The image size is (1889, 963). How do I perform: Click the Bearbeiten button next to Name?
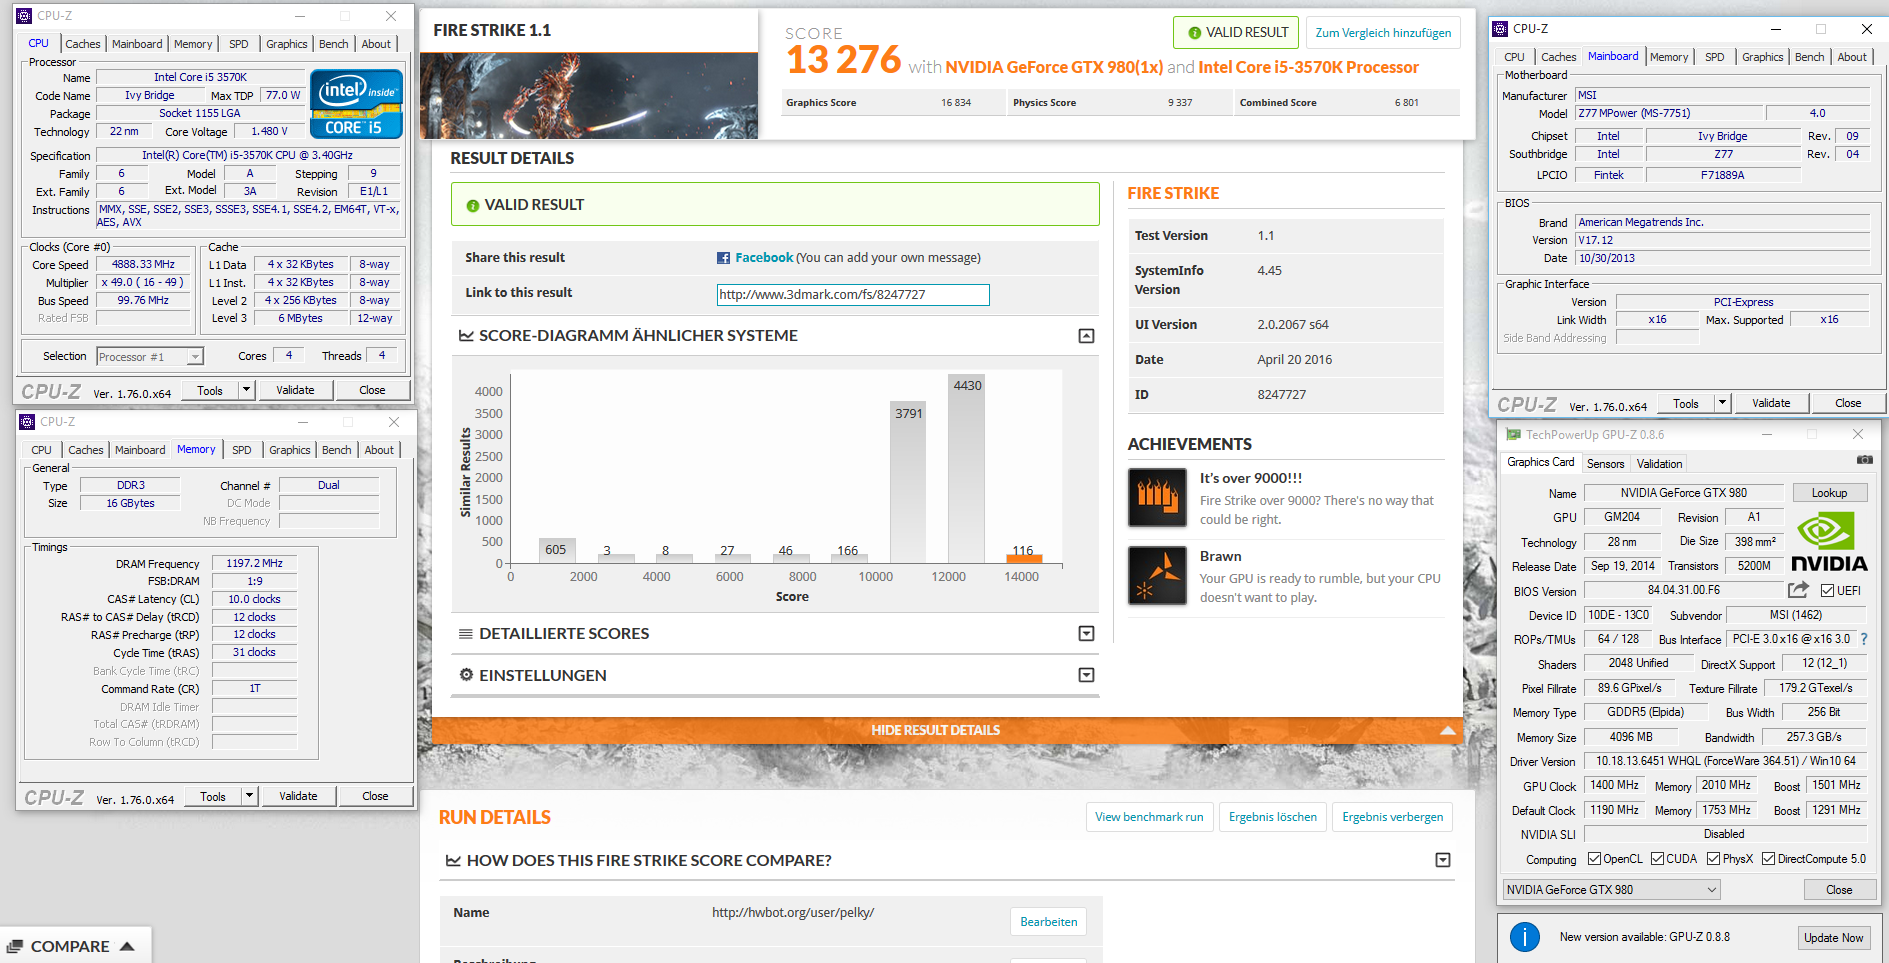pyautogui.click(x=1048, y=922)
